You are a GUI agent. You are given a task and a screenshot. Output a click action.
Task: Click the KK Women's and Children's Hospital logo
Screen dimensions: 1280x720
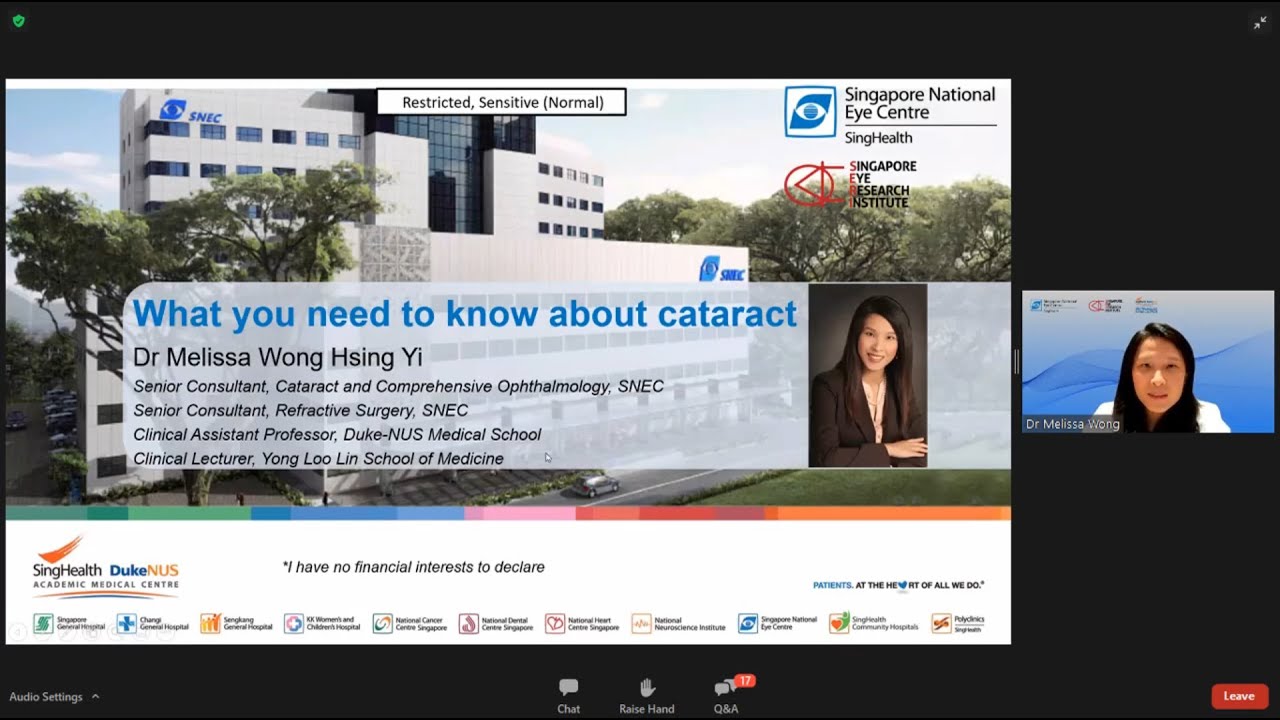click(322, 624)
